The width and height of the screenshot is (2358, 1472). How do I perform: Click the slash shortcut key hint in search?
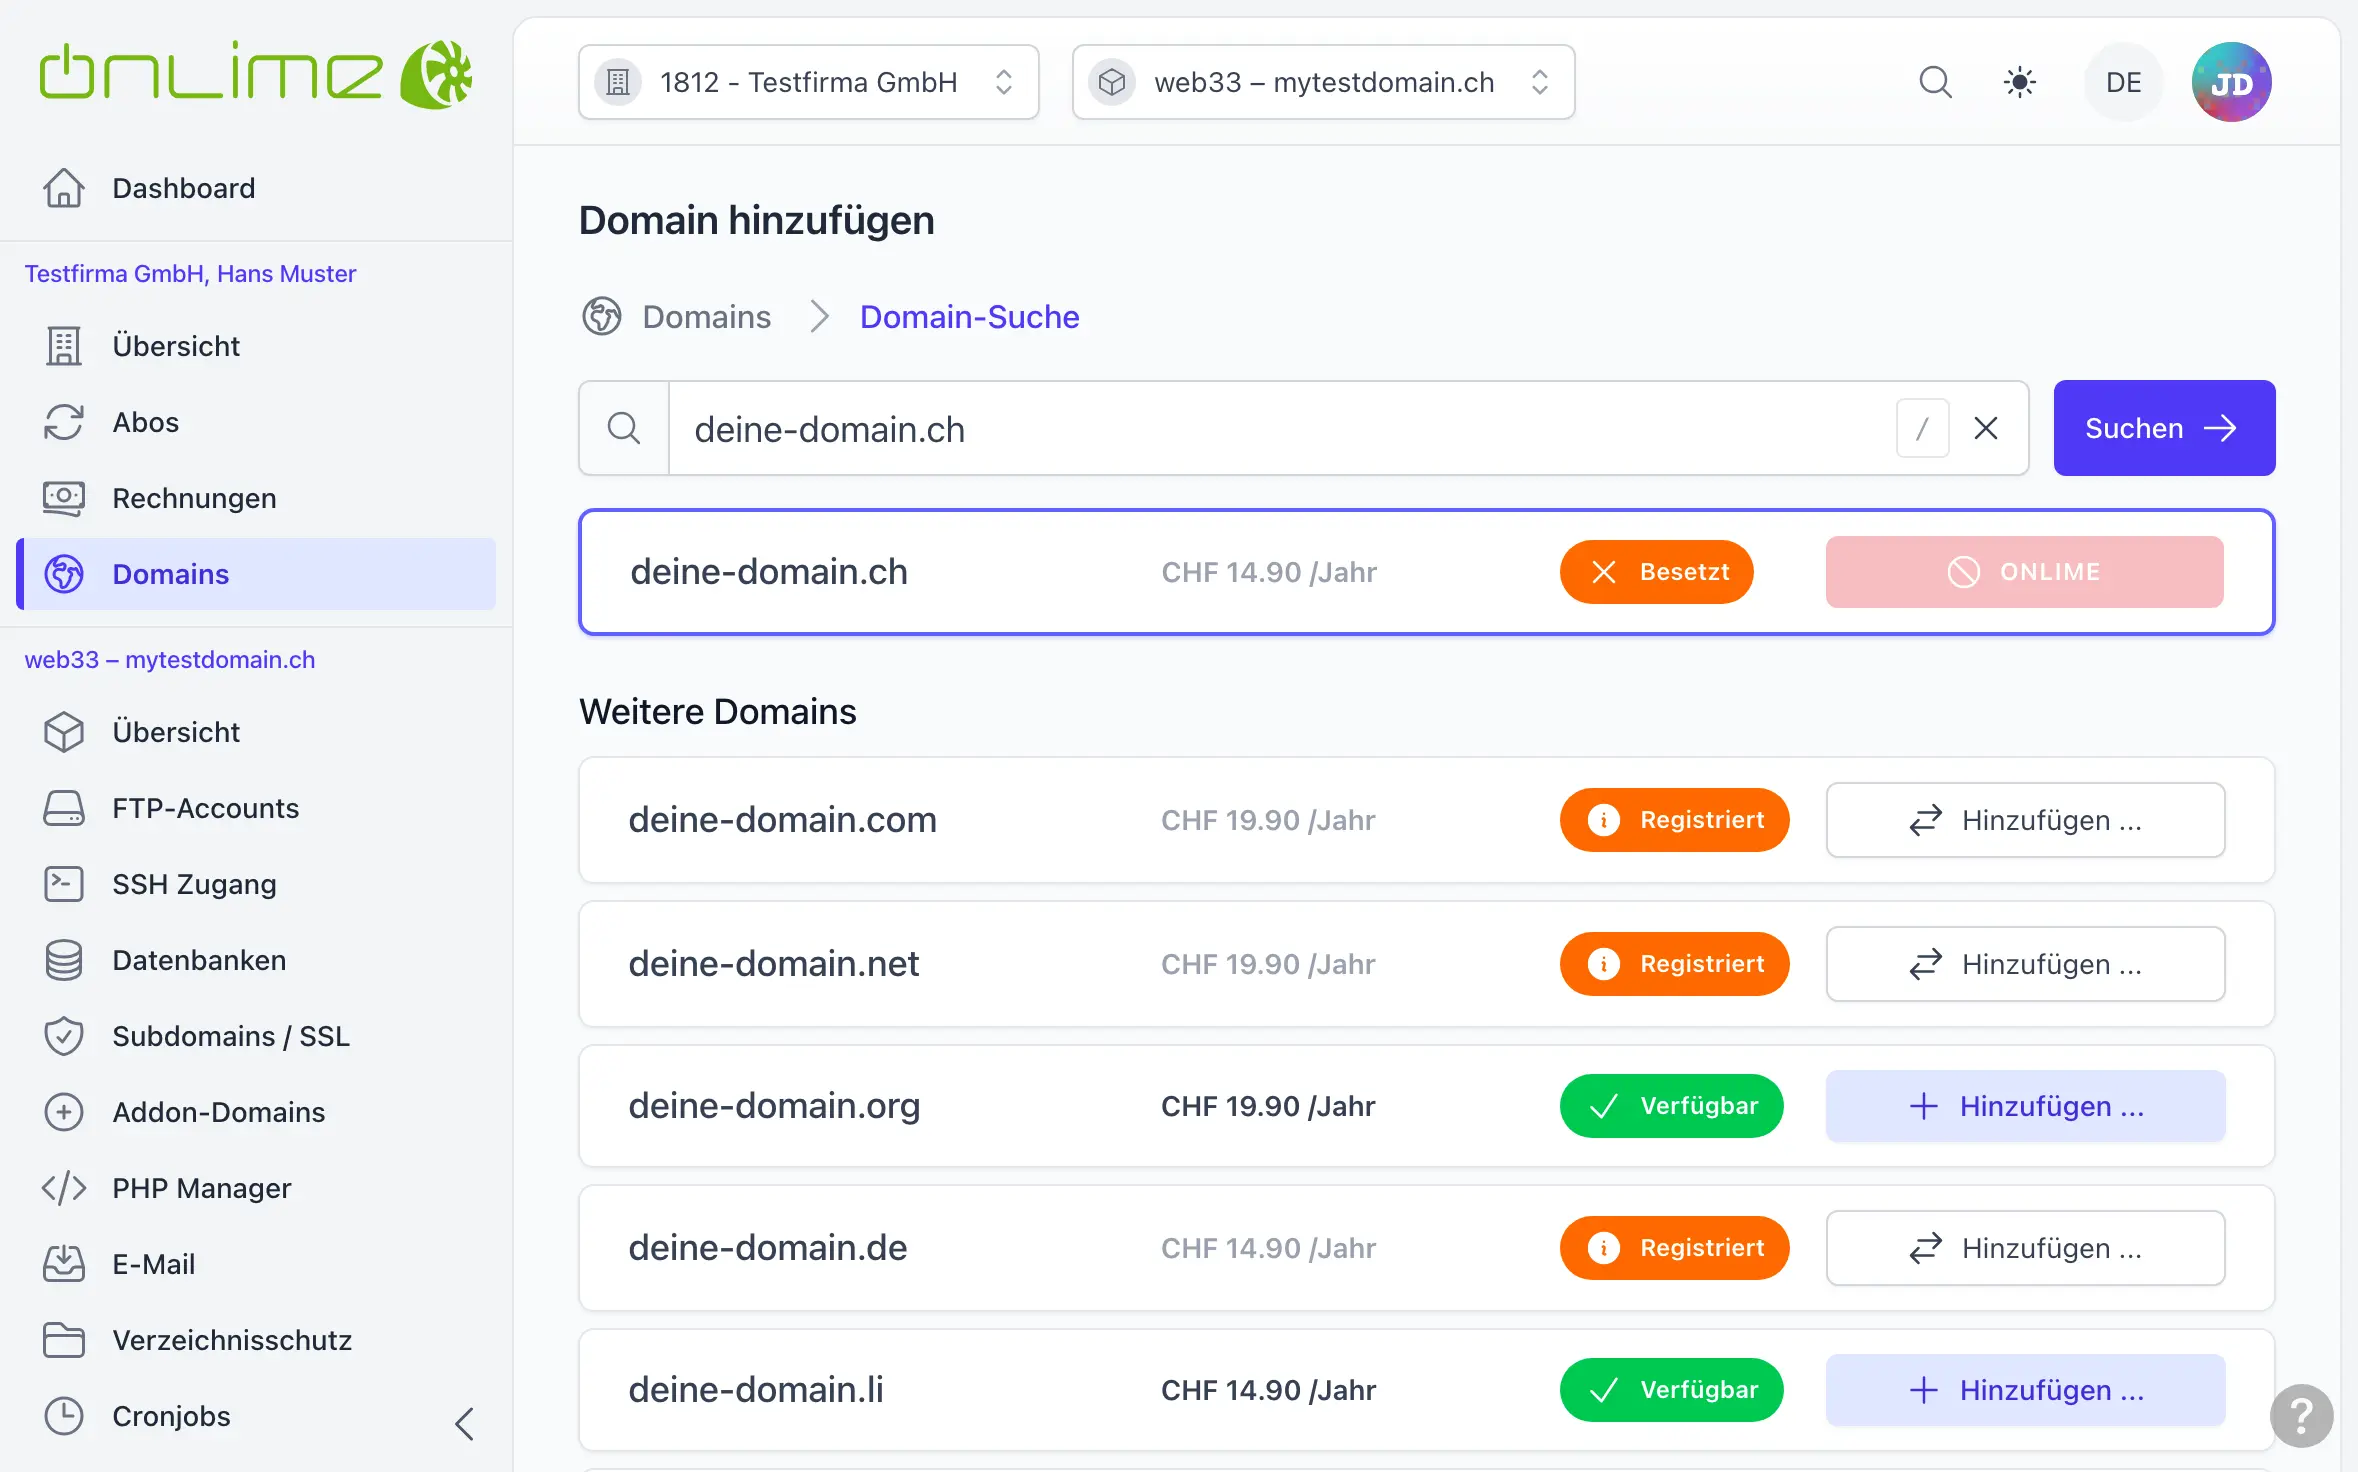pyautogui.click(x=1922, y=428)
